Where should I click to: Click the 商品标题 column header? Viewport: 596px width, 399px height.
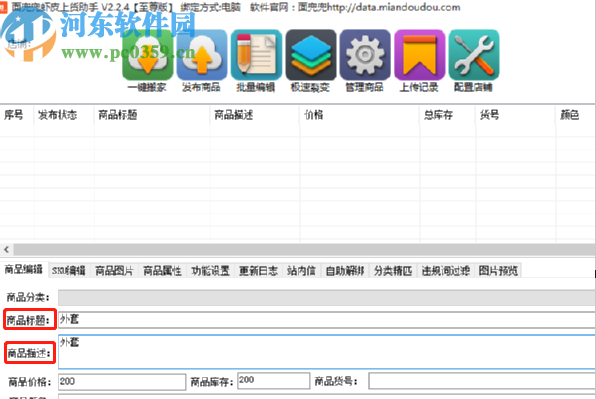pos(152,115)
